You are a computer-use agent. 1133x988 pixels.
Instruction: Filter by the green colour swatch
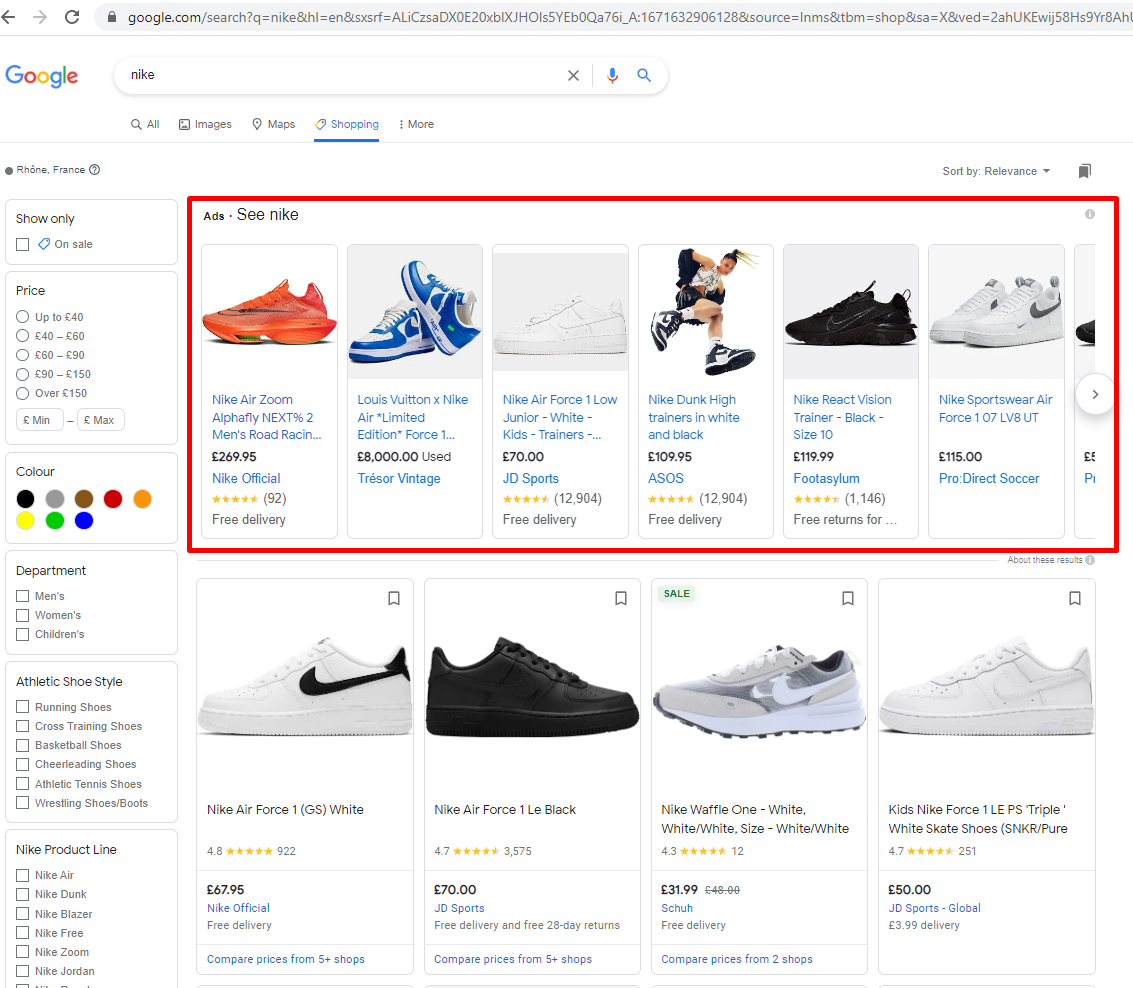point(55,520)
